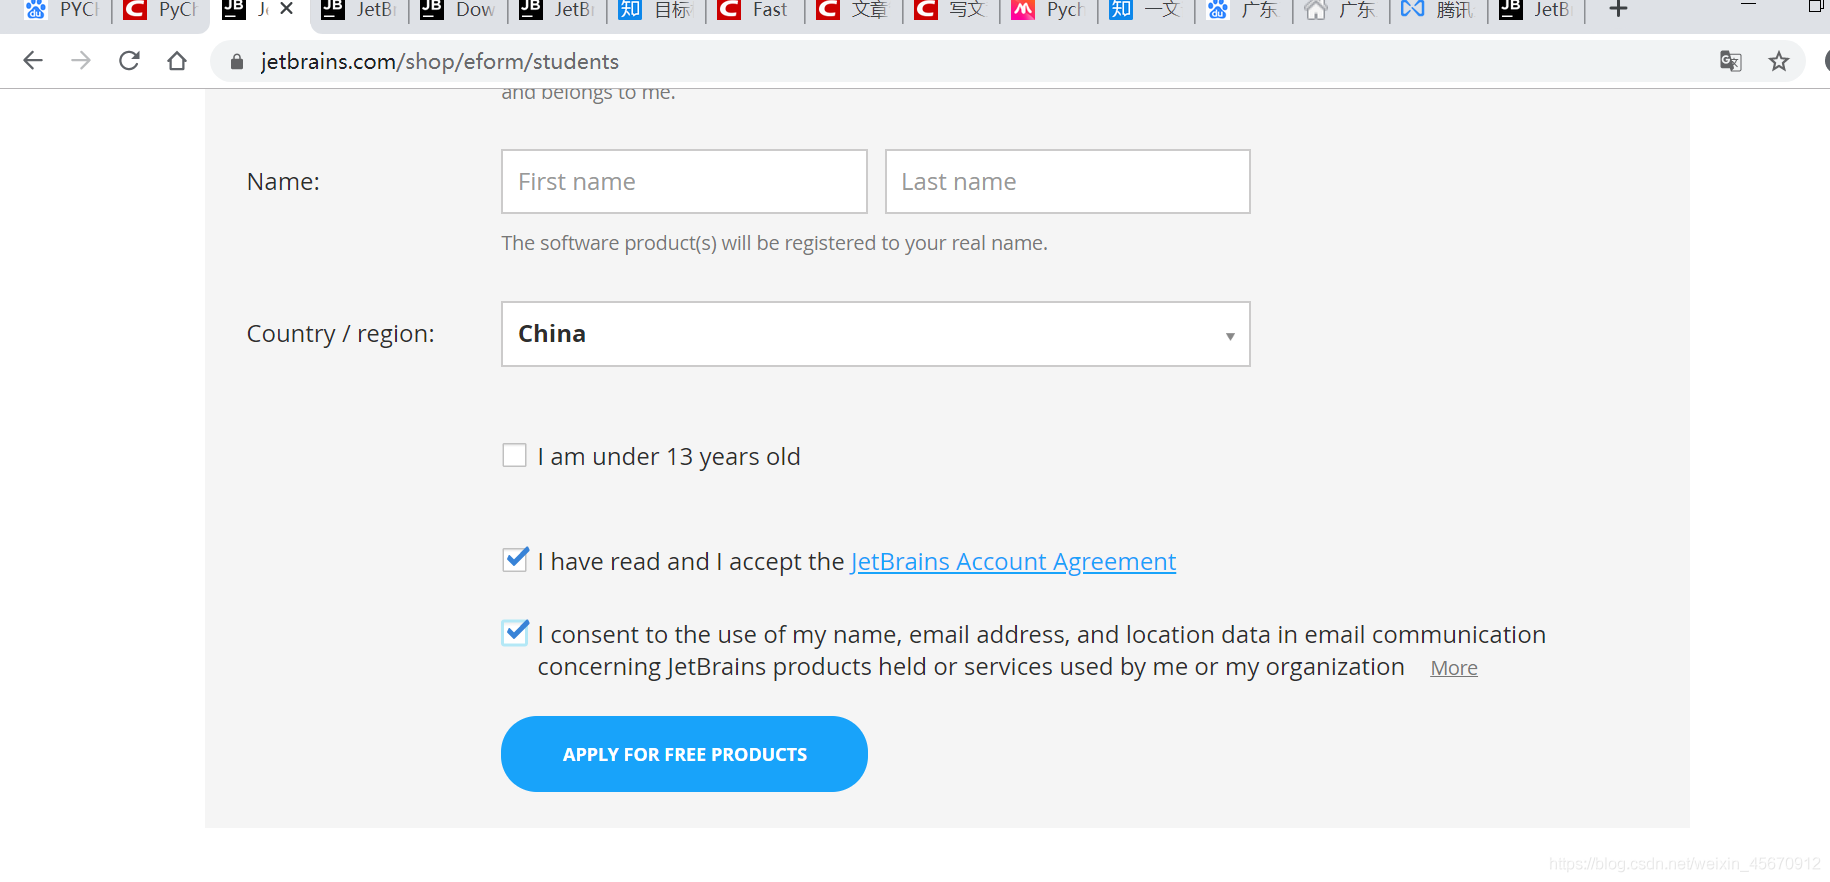Uncheck the JetBrains Account Agreement checkbox
1830x882 pixels.
(x=515, y=560)
